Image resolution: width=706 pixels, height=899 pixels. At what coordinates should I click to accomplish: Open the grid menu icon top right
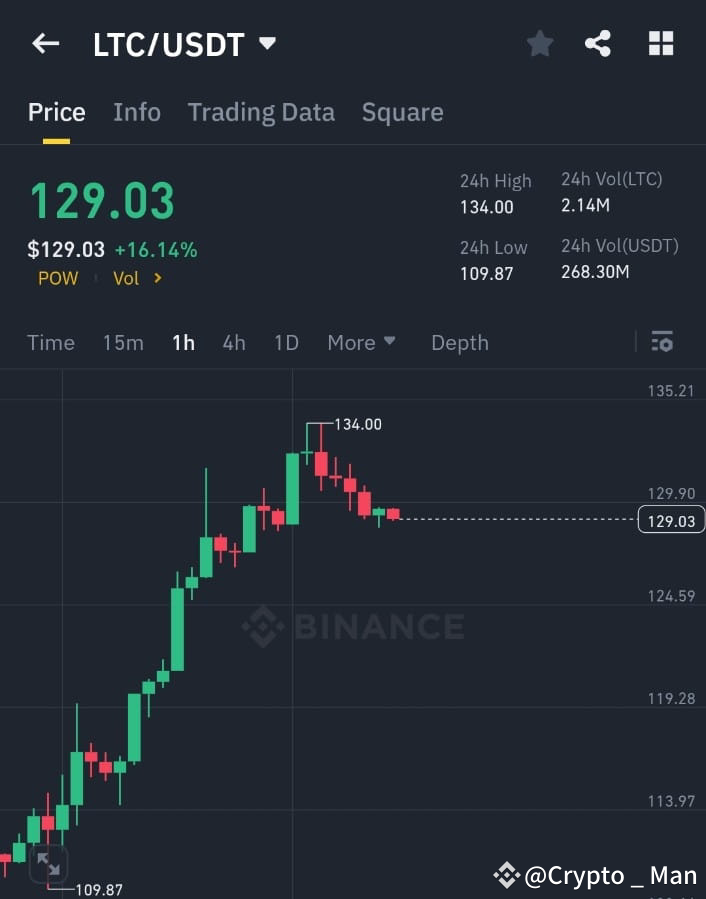pos(661,43)
